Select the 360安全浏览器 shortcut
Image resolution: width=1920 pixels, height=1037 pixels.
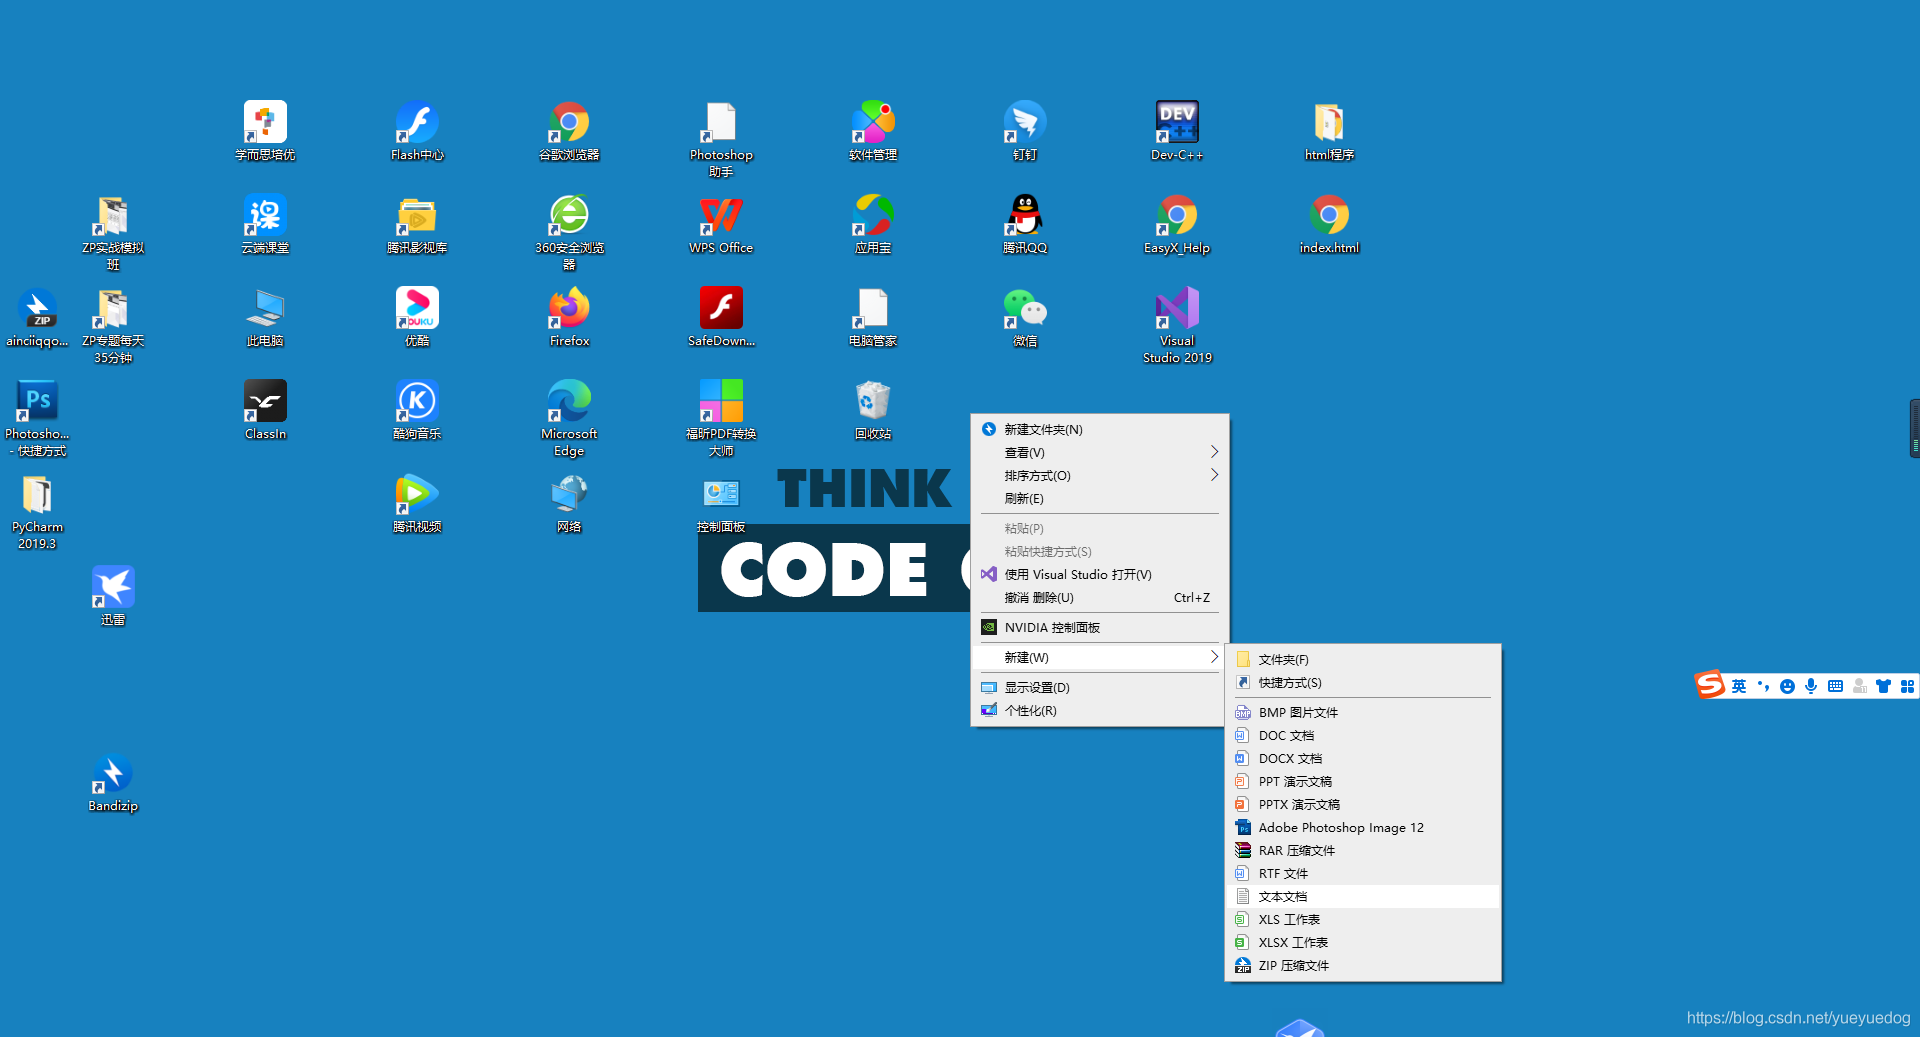click(569, 232)
